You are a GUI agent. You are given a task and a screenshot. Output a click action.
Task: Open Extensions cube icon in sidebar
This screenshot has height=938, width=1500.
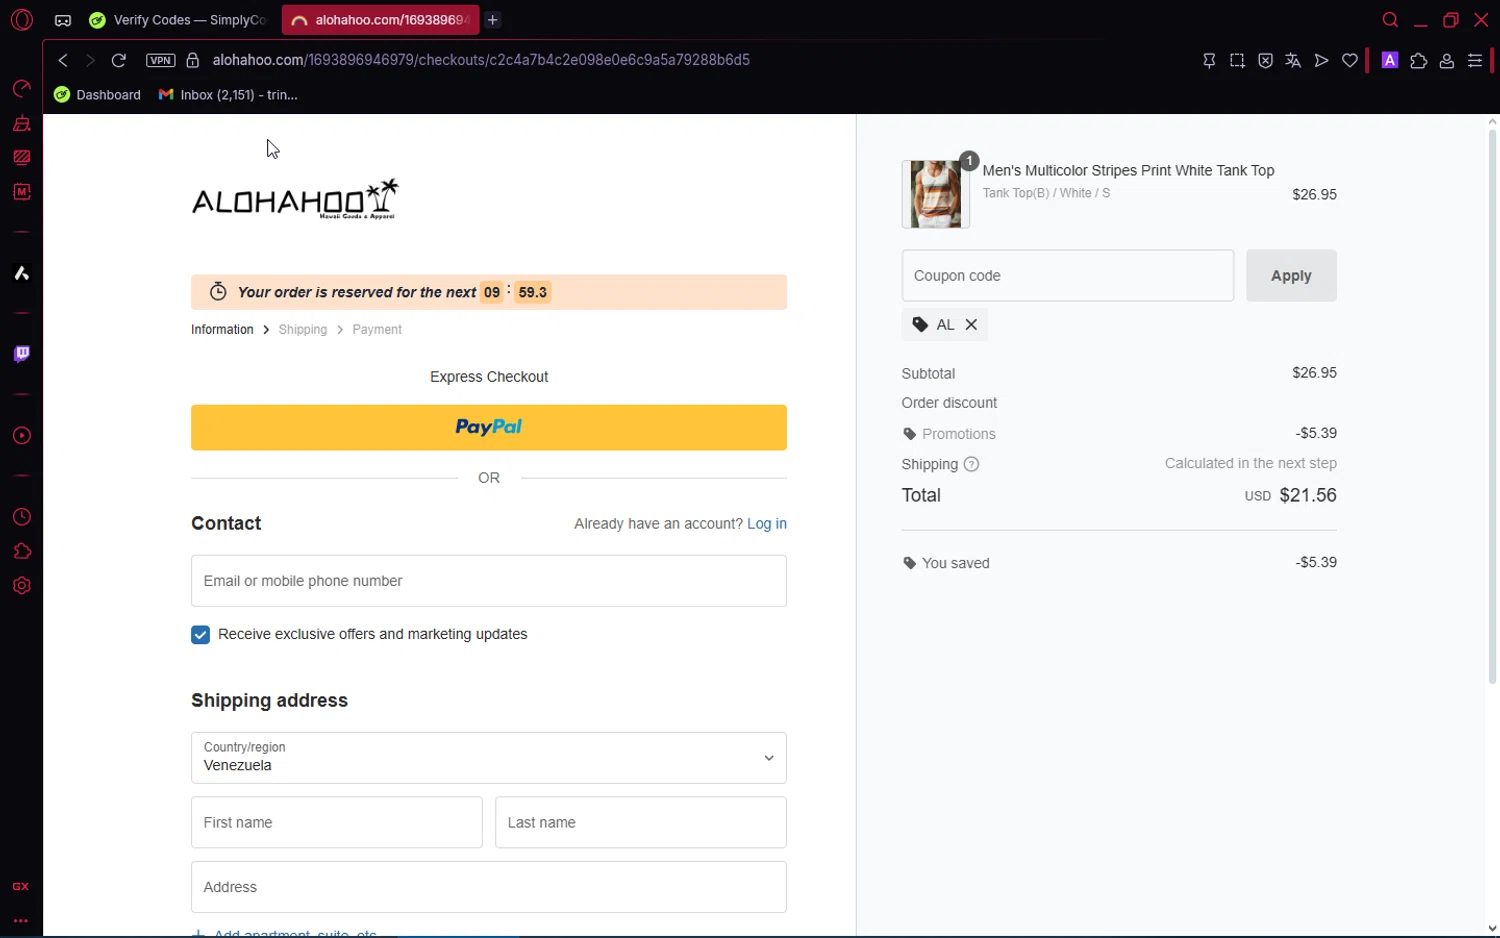(21, 552)
